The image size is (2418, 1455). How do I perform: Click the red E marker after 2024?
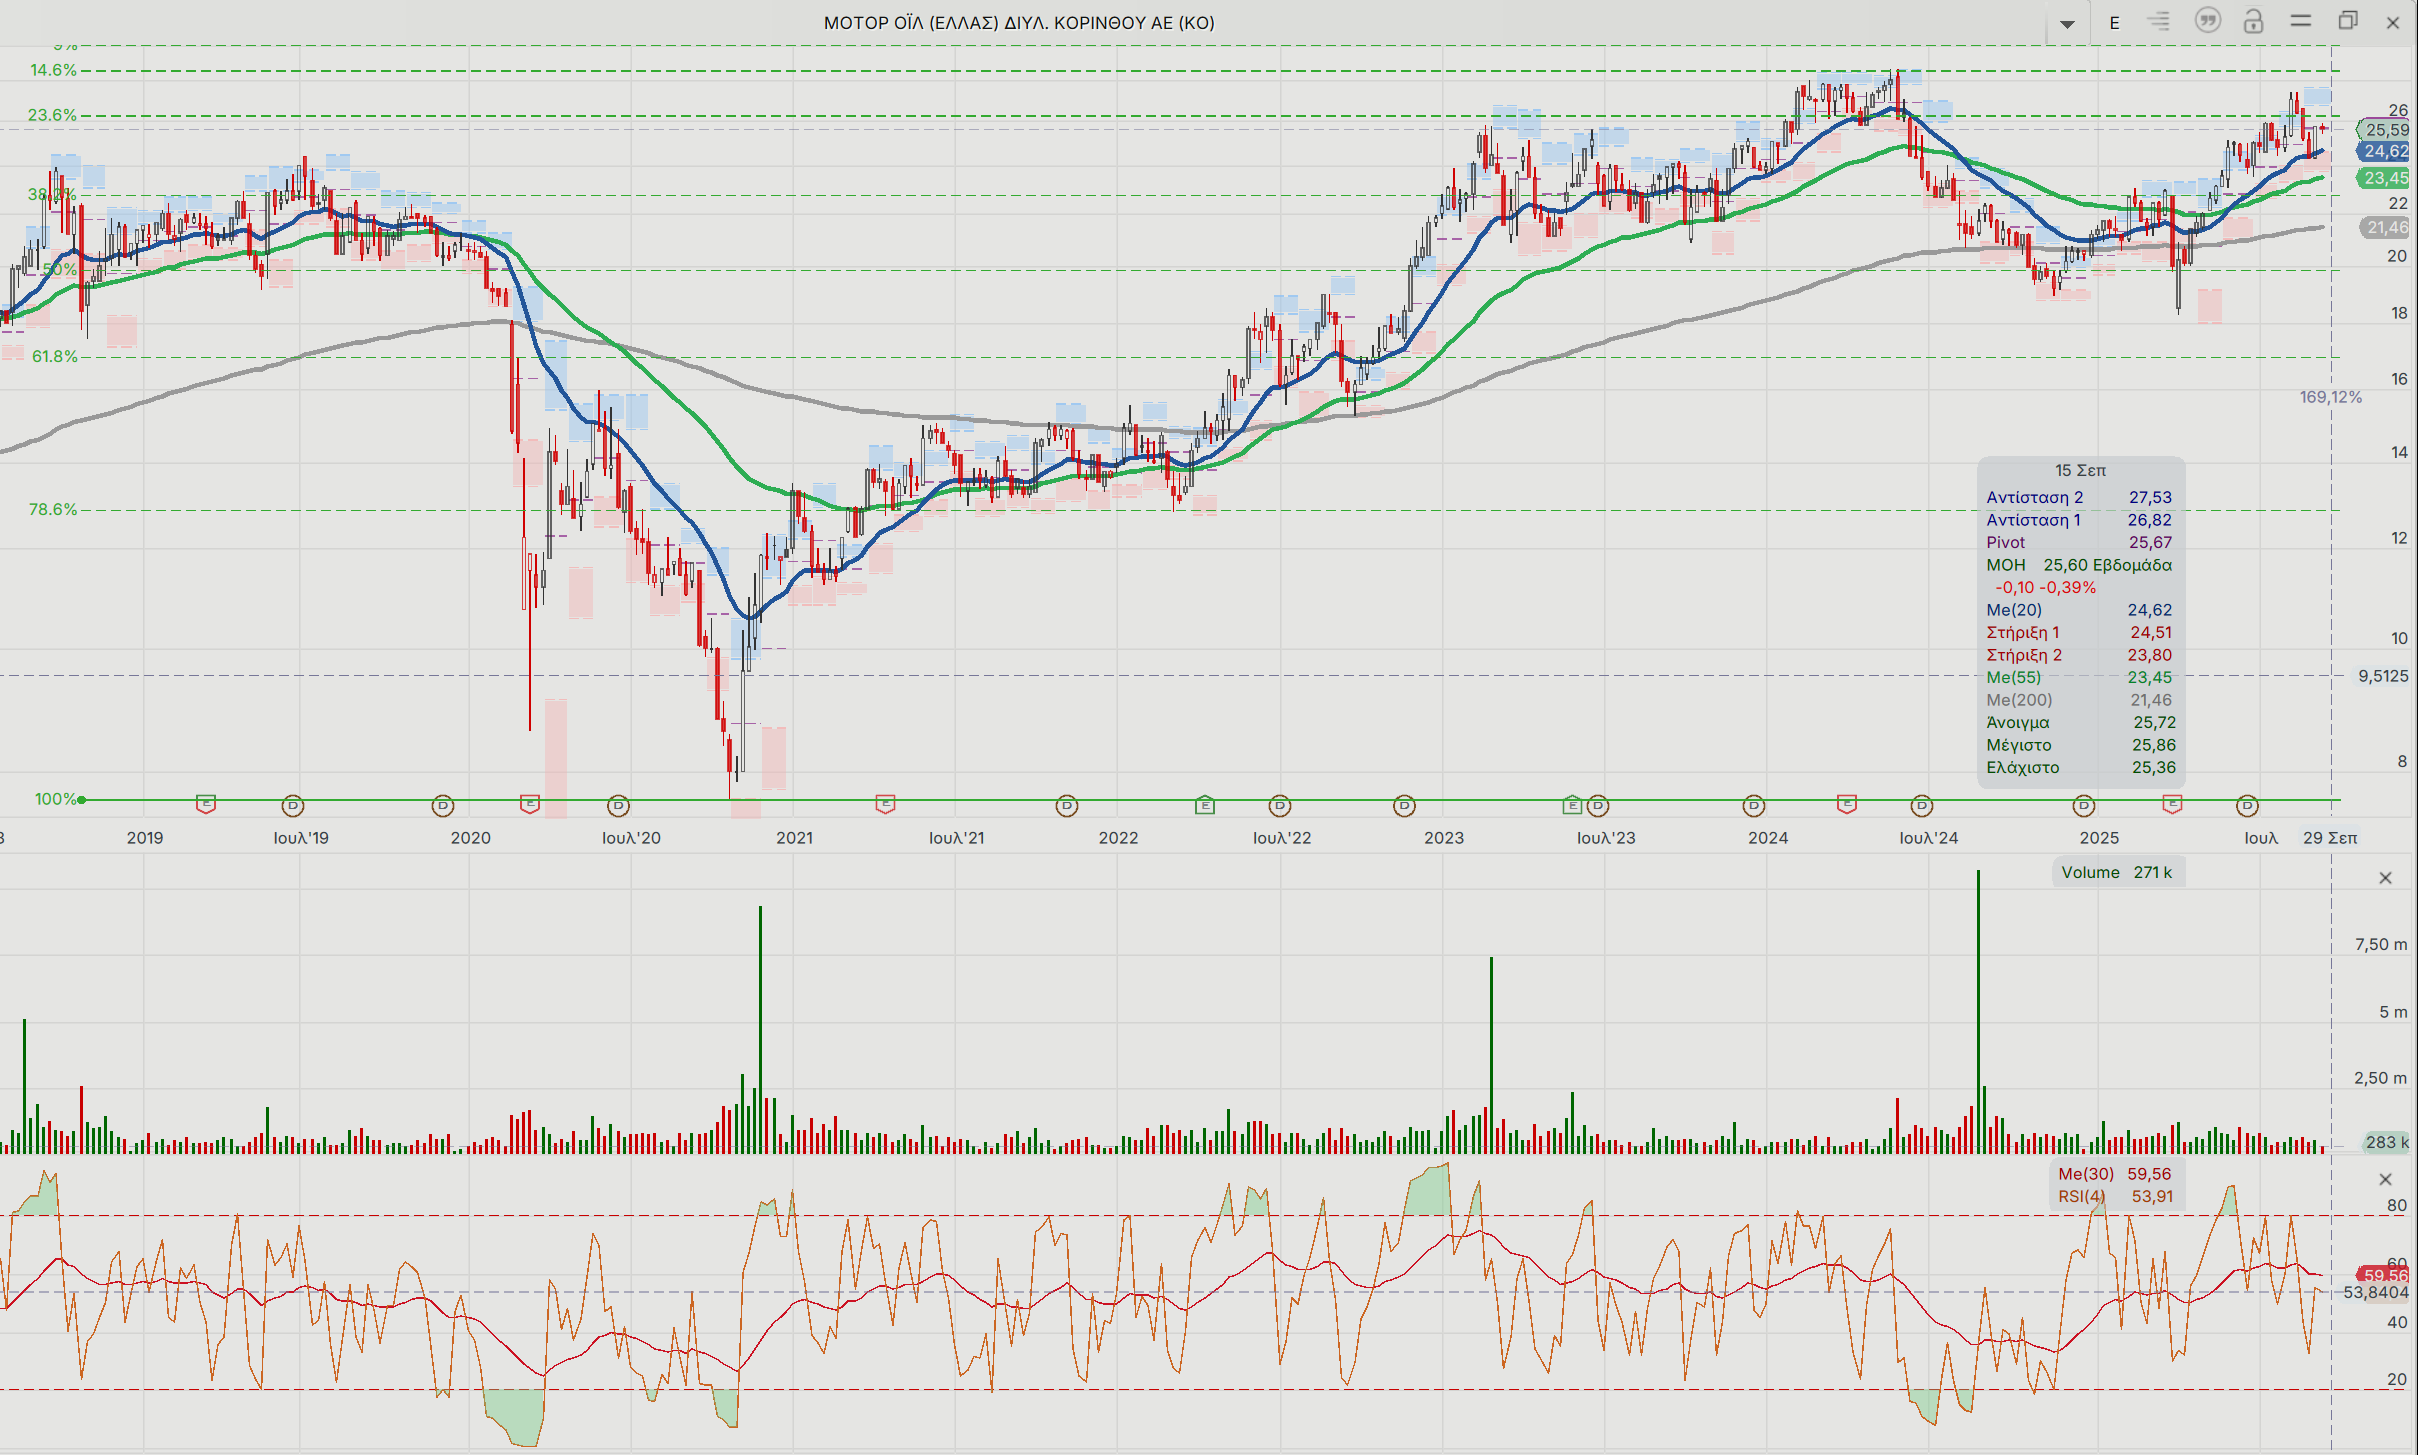[1847, 804]
